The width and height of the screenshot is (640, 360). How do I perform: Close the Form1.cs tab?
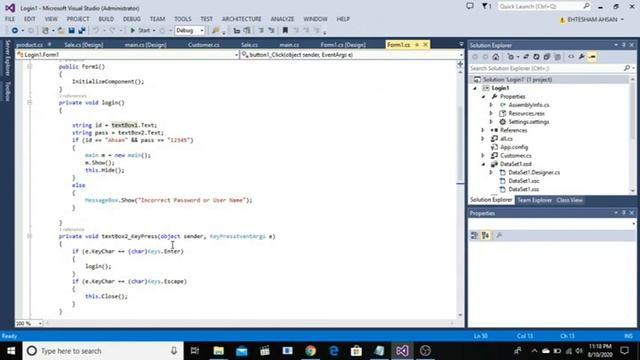pos(425,44)
